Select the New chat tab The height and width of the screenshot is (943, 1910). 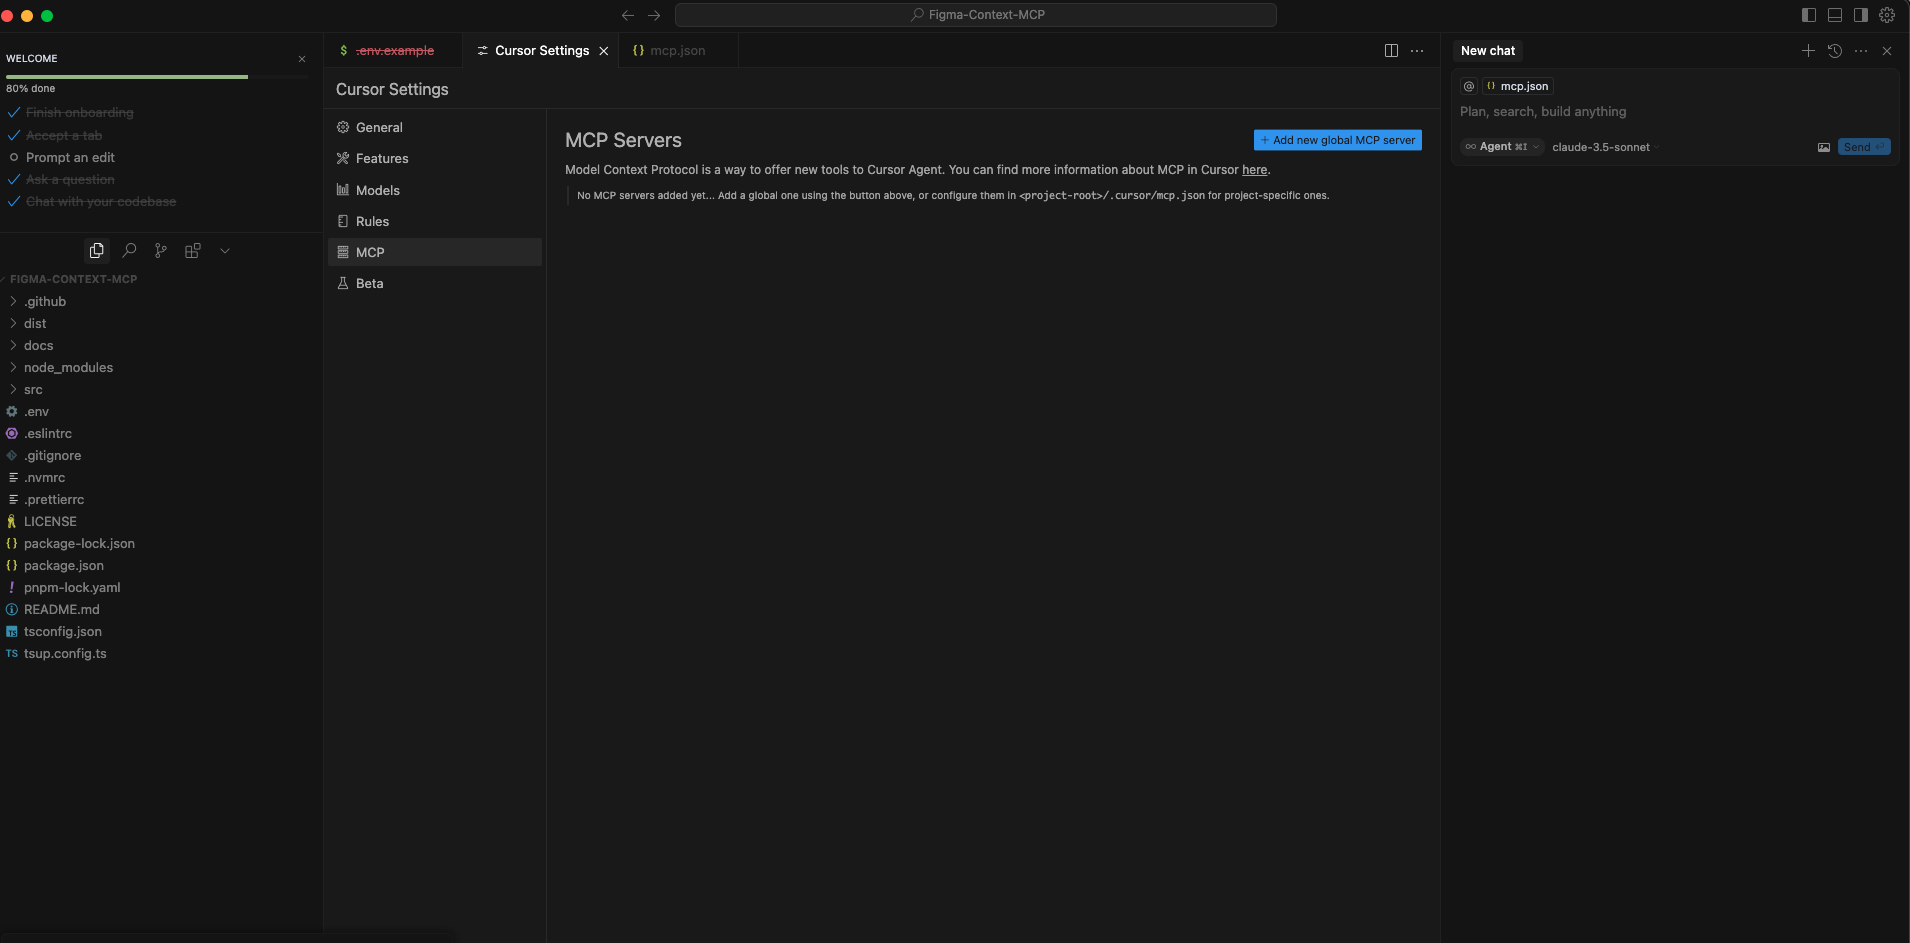[x=1488, y=51]
